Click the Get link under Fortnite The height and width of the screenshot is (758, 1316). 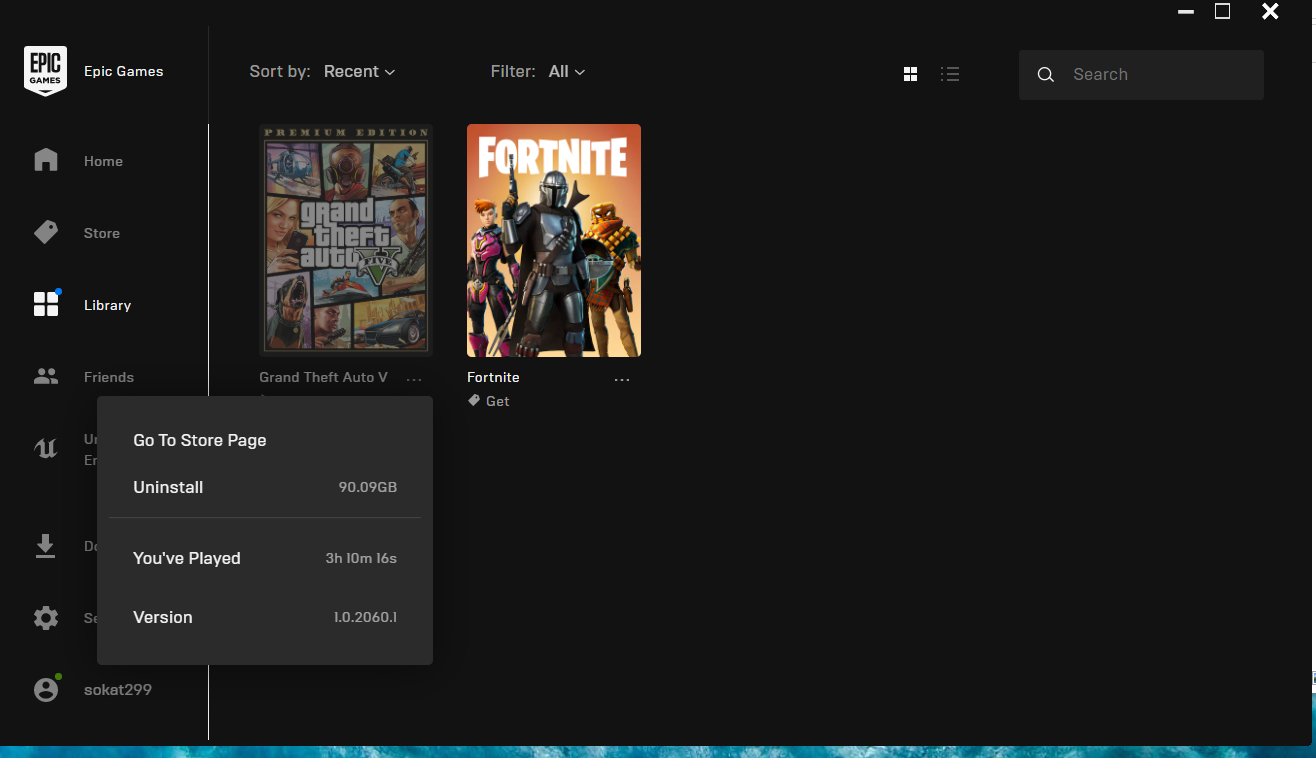(x=497, y=401)
